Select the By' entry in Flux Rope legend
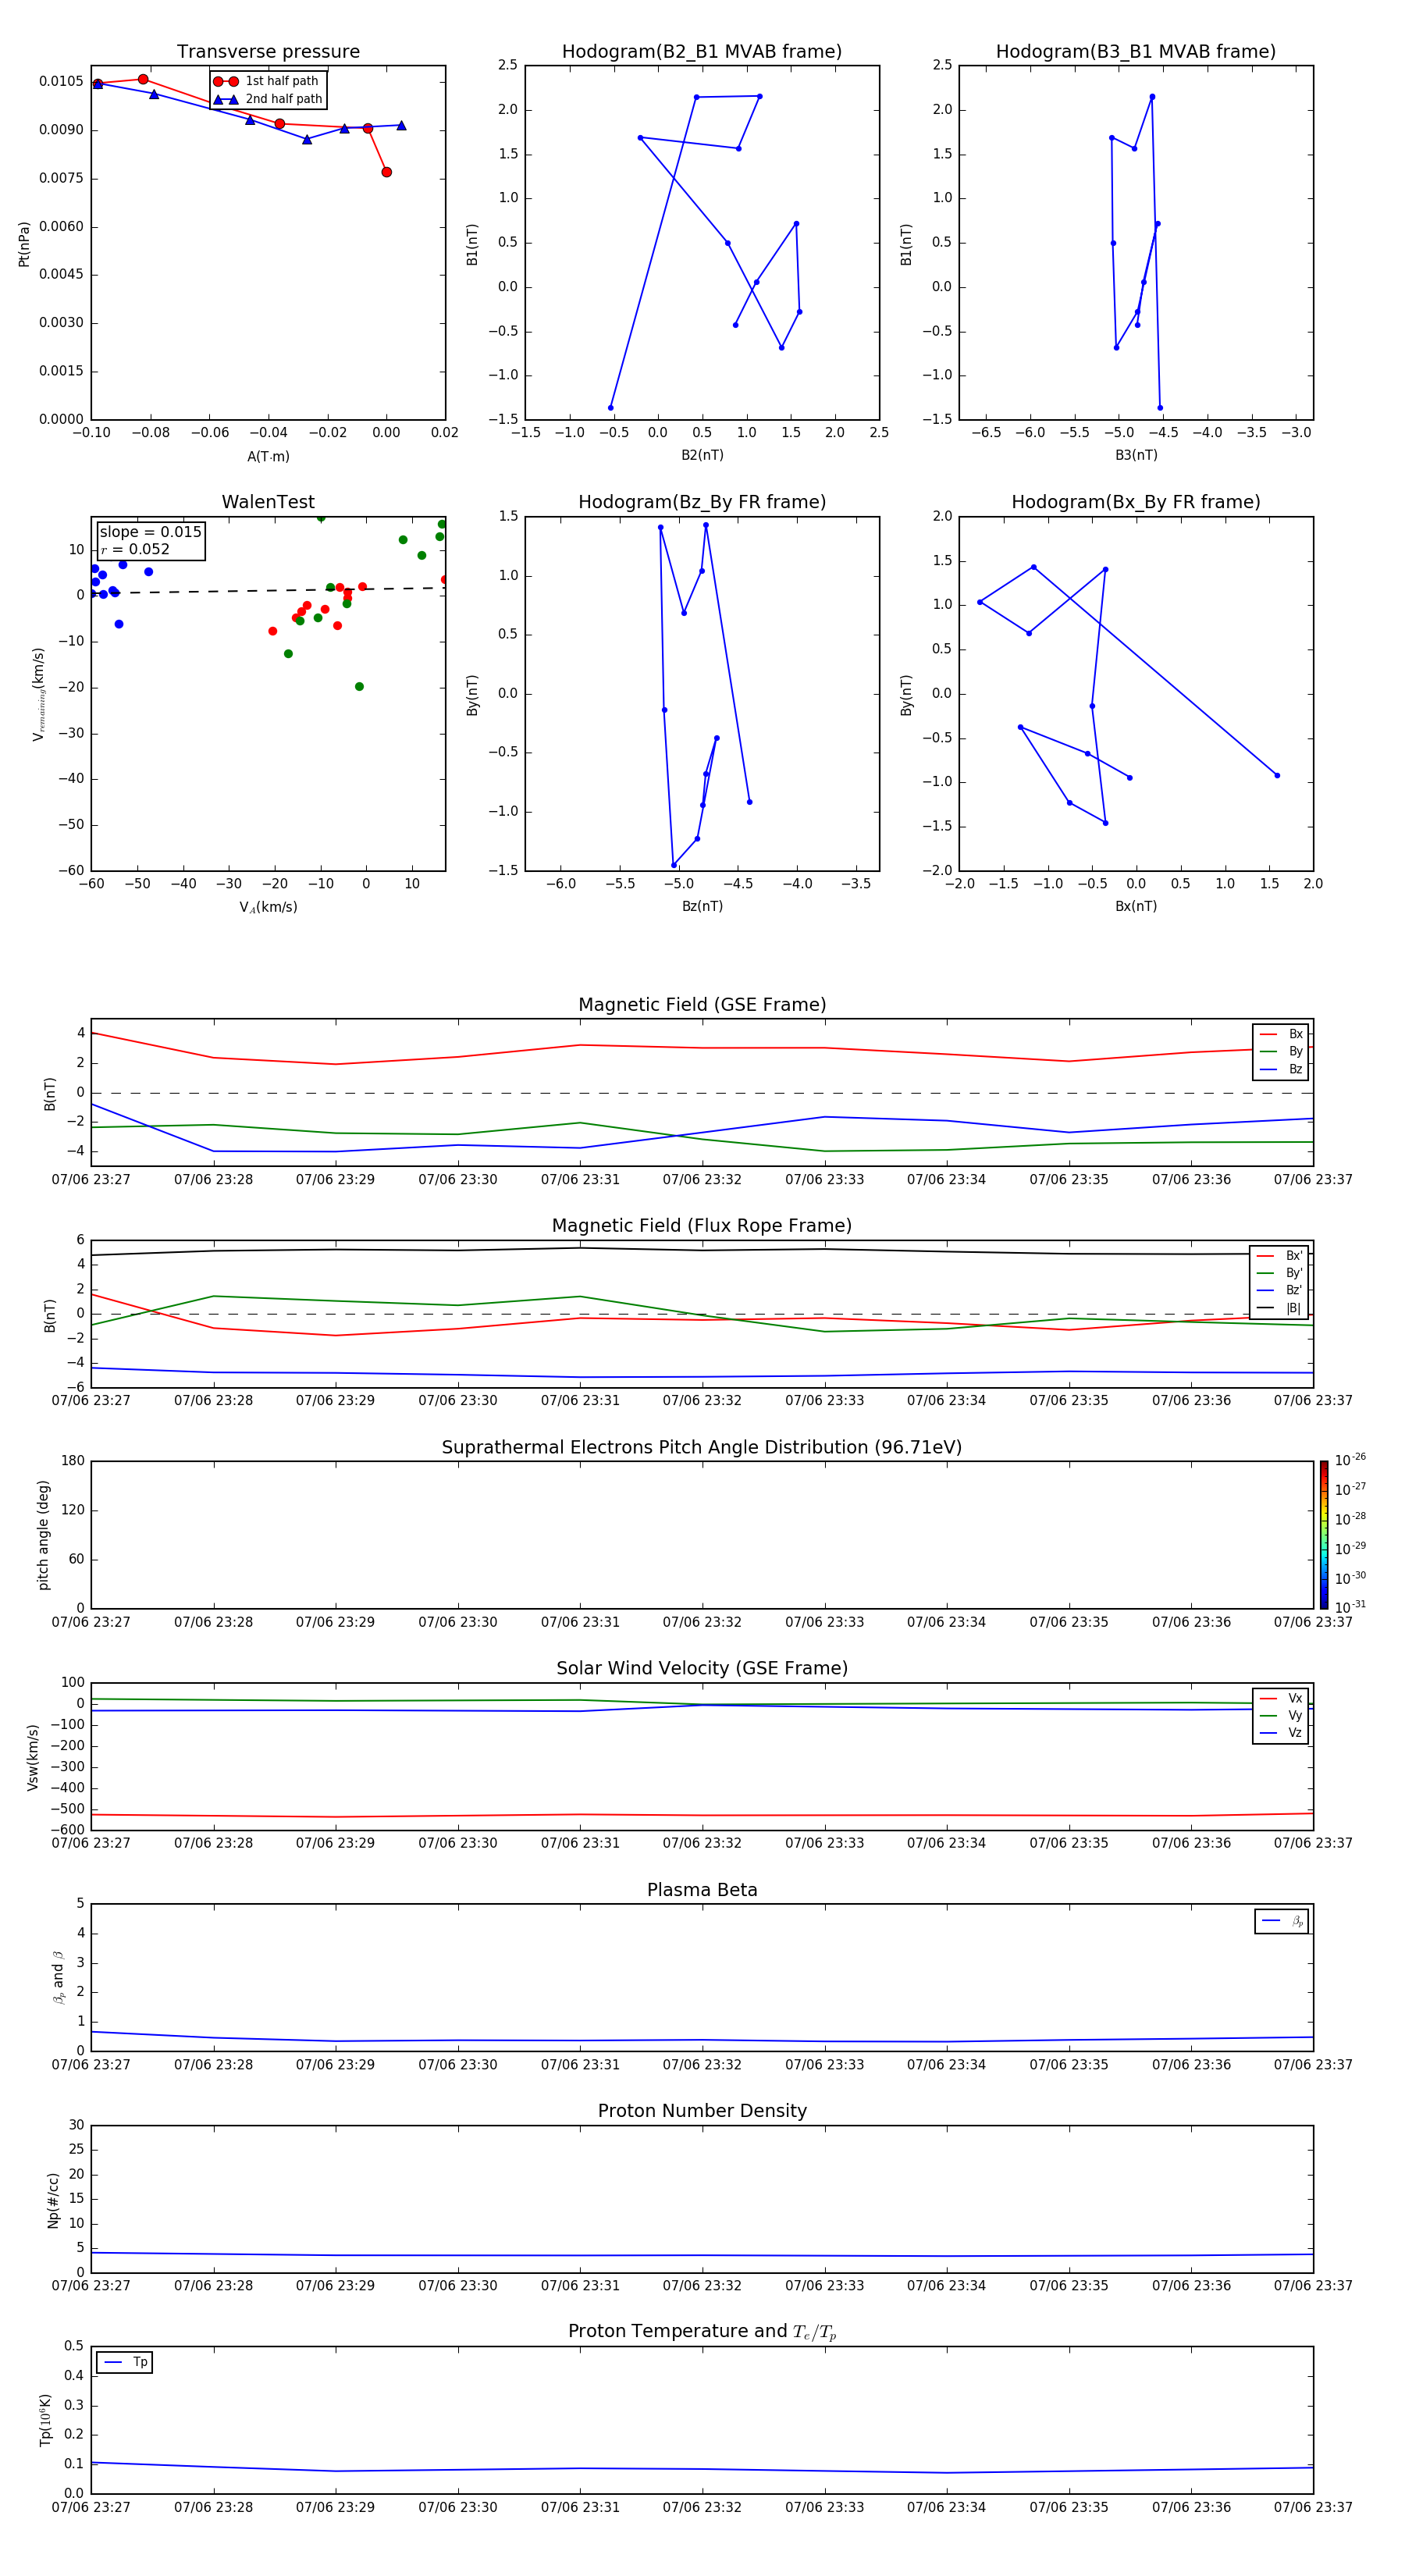Viewport: 1405px width, 2576px height. pos(1279,1273)
